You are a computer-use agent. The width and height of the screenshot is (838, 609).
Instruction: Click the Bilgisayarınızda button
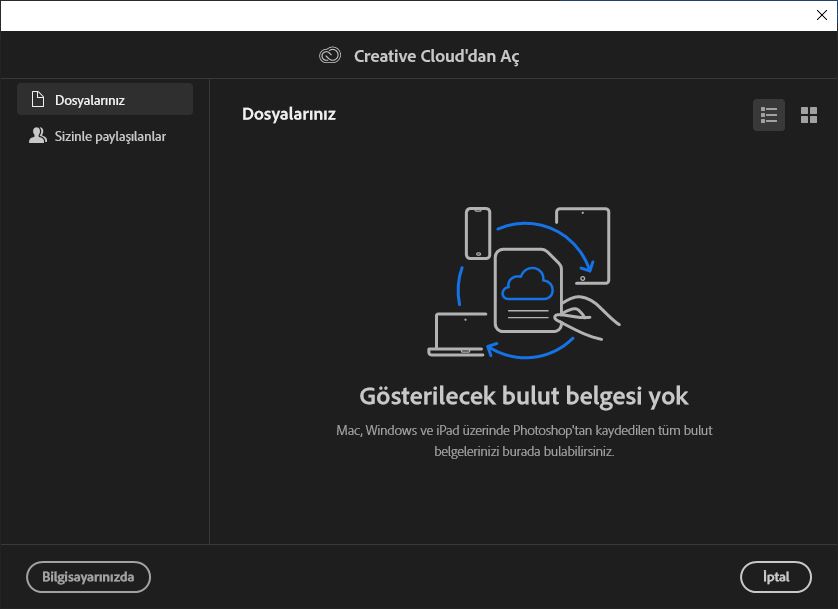88,577
